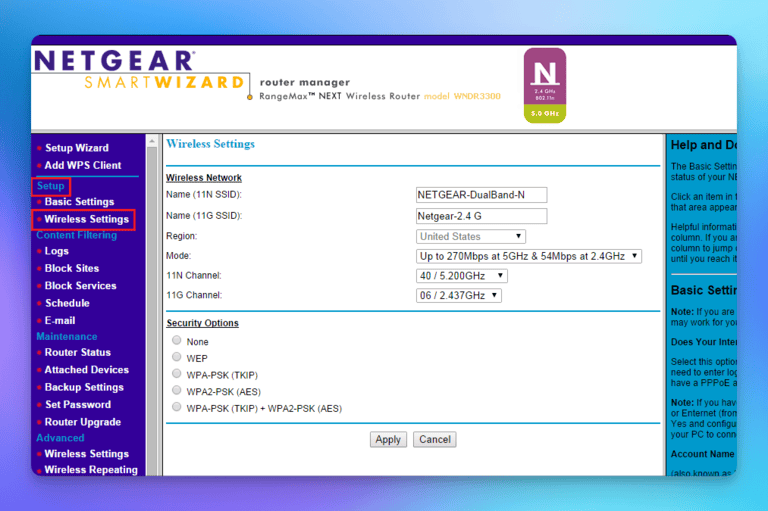Viewport: 768px width, 511px height.
Task: Open Block Sites
Action: point(72,268)
